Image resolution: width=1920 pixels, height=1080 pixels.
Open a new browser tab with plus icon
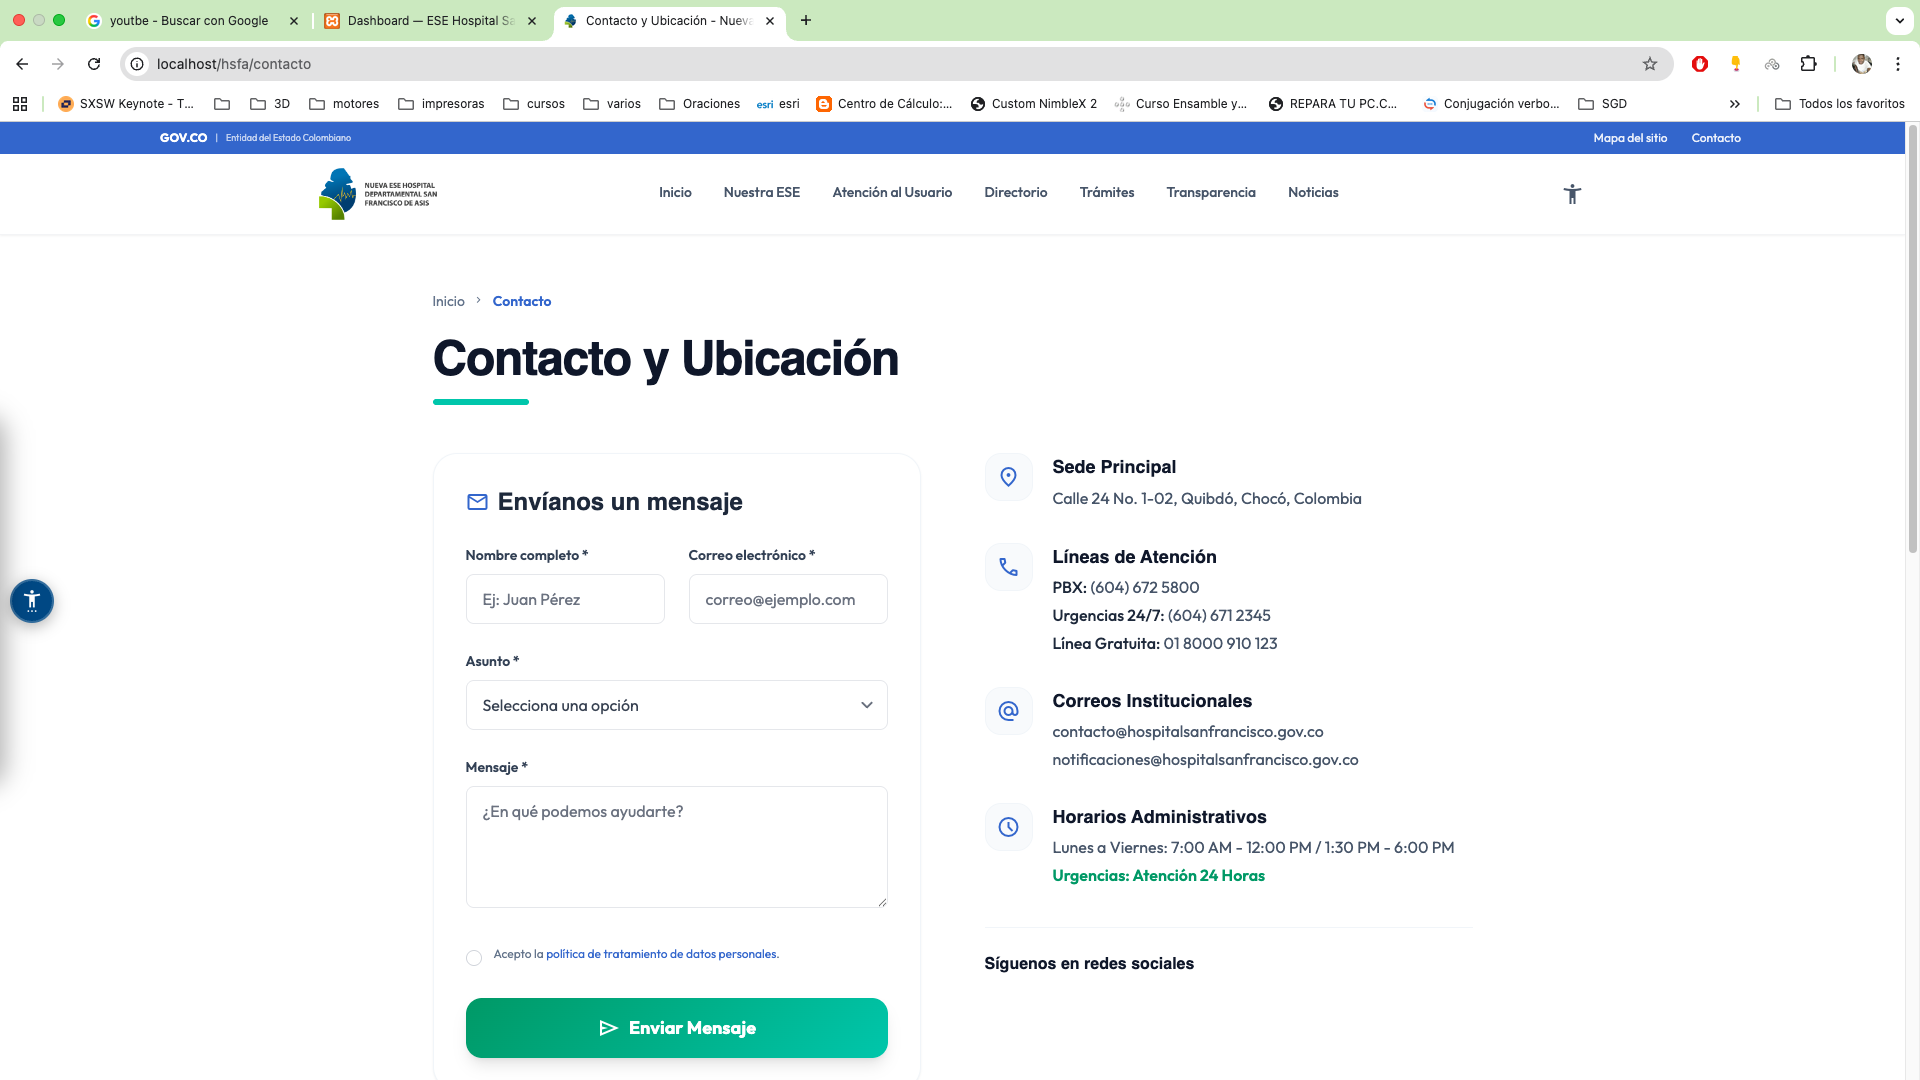pos(806,20)
